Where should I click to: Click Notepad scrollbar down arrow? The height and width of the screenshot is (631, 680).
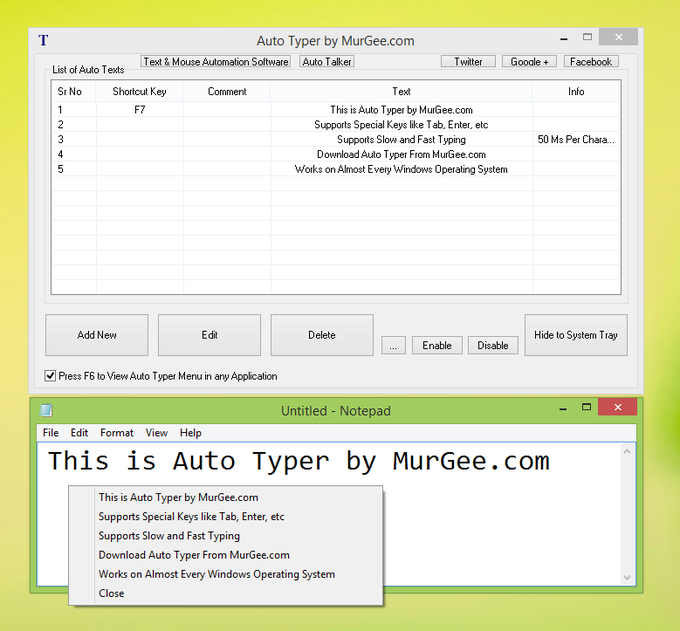click(x=627, y=577)
